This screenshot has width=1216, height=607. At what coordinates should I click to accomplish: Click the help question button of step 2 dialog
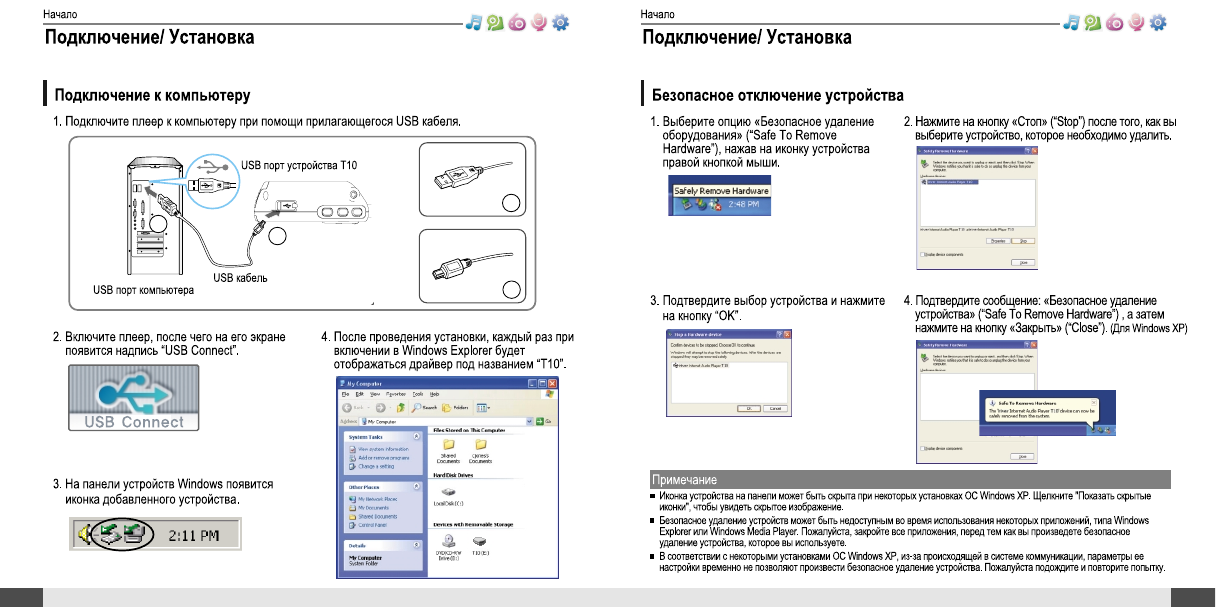pos(1027,151)
